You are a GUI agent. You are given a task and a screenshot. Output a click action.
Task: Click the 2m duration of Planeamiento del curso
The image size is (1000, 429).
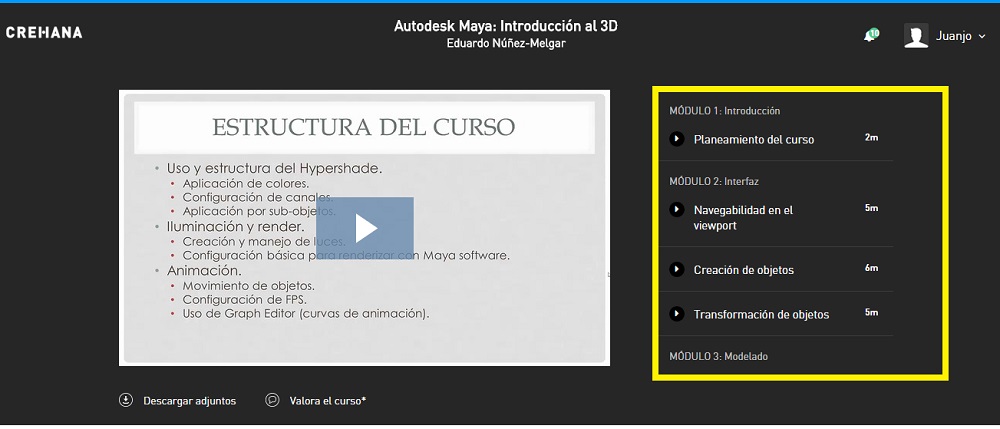pyautogui.click(x=871, y=137)
